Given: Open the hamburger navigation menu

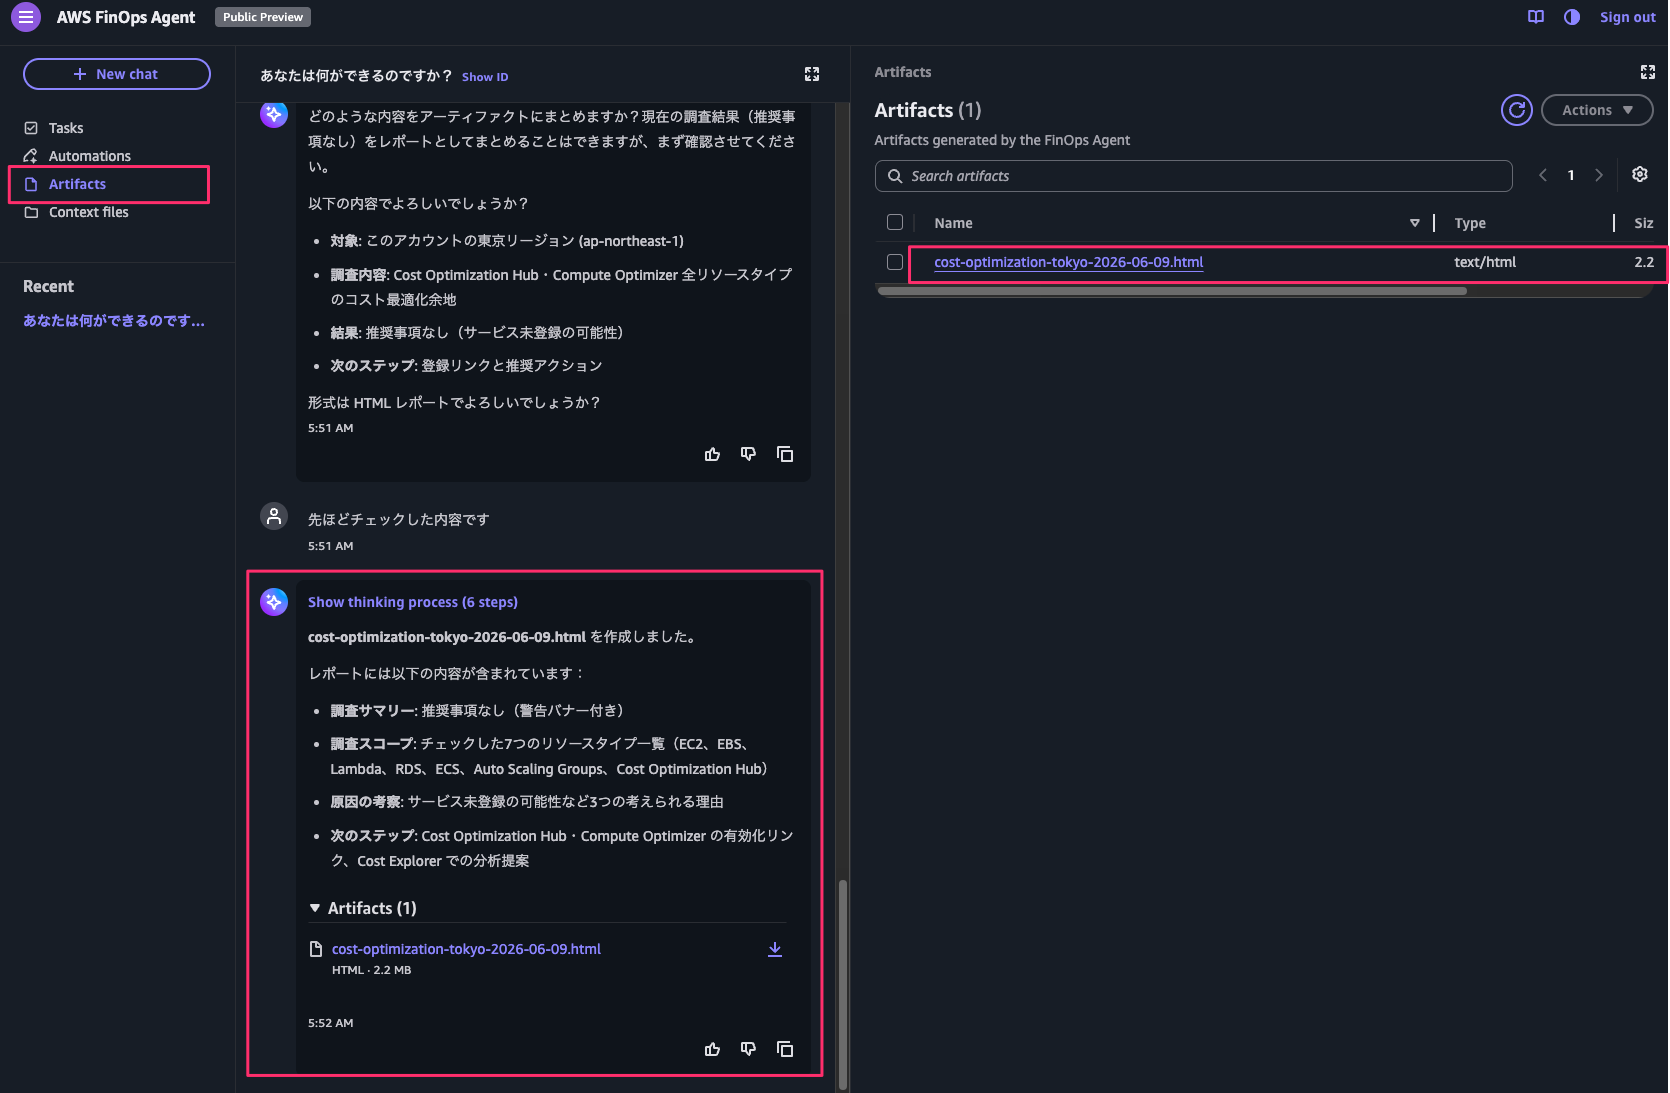Looking at the screenshot, I should 26,17.
